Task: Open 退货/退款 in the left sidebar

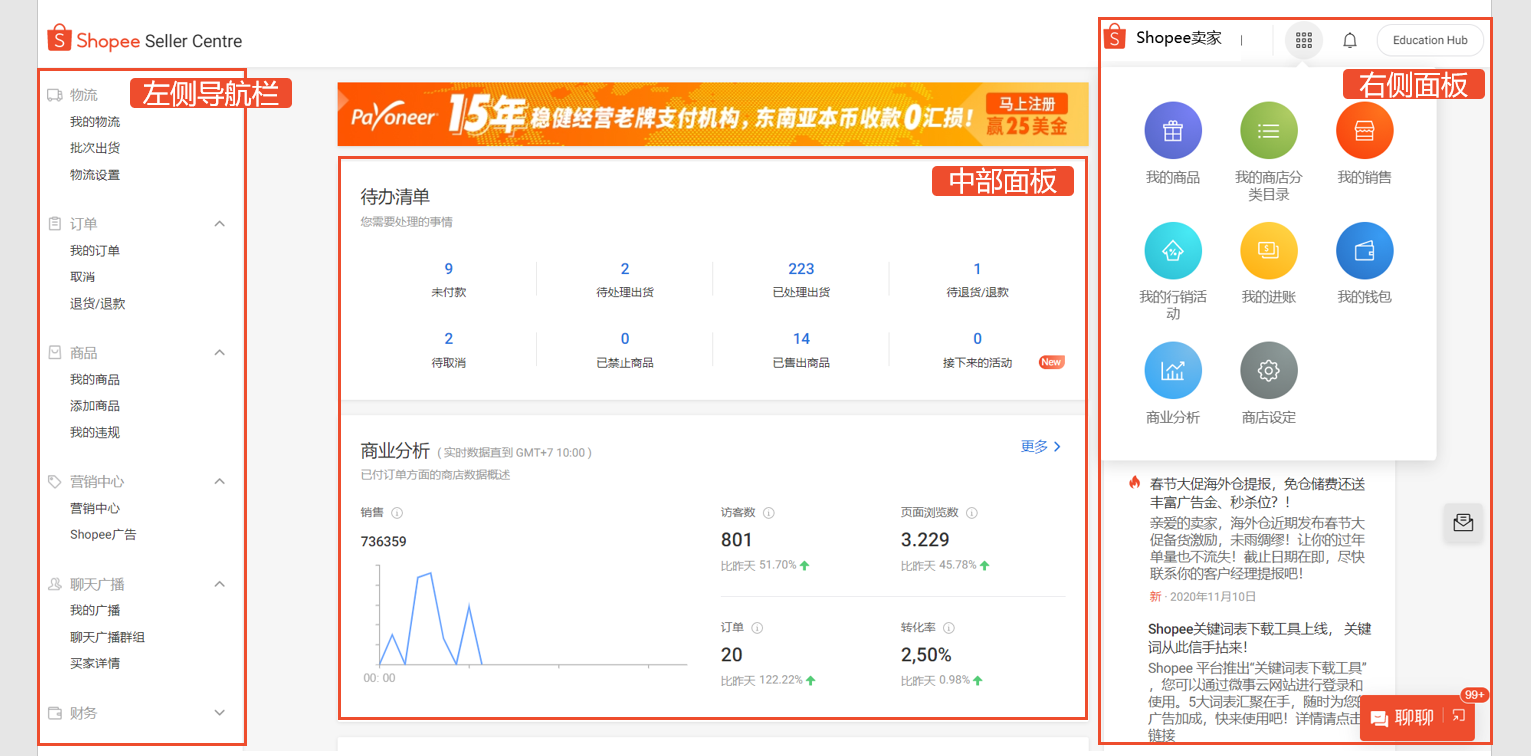Action: click(98, 304)
